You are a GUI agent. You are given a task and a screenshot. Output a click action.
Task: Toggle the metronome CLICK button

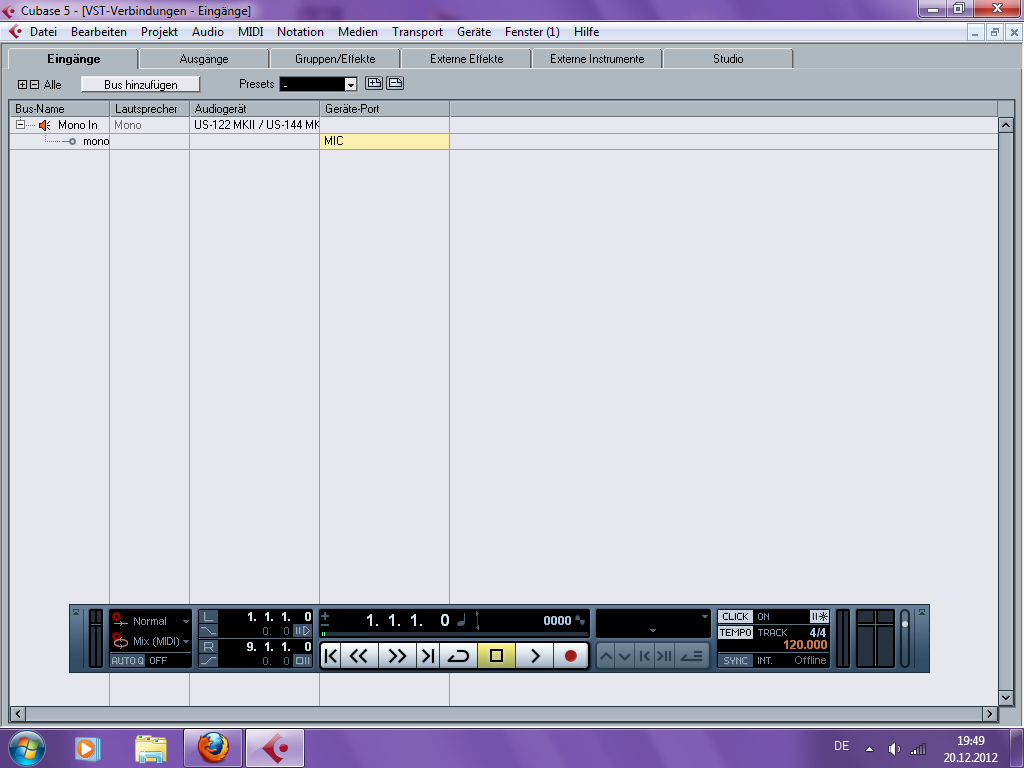(x=735, y=616)
